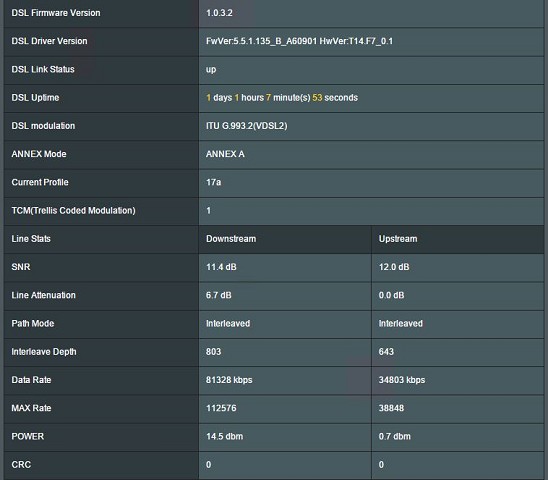Click the CRC row label
This screenshot has height=480, width=548.
[x=21, y=465]
